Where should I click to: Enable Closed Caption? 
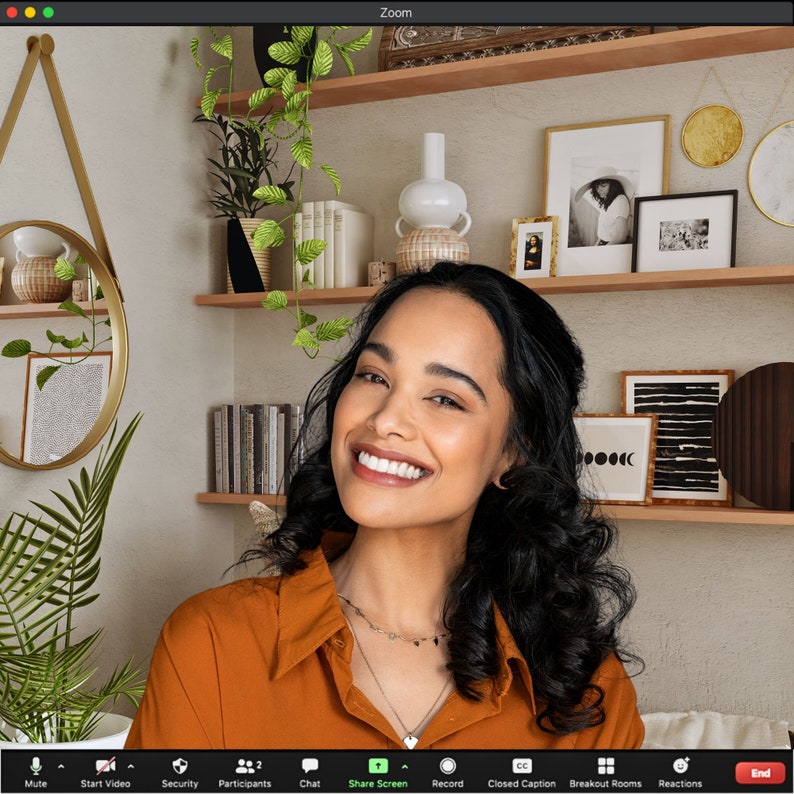(x=522, y=772)
